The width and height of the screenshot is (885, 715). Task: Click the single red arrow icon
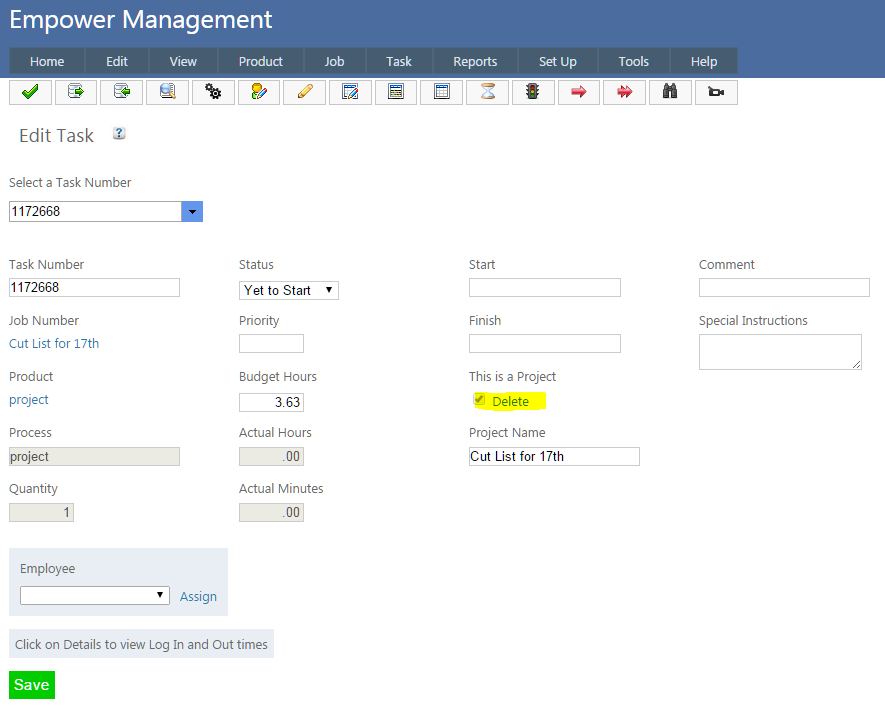(578, 92)
